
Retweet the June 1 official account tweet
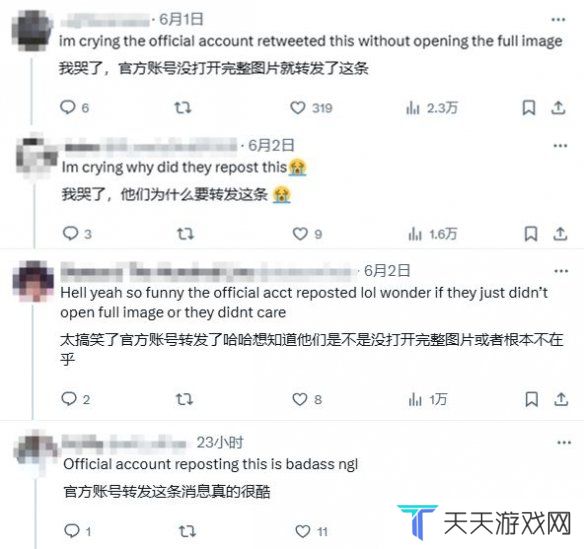pos(183,108)
